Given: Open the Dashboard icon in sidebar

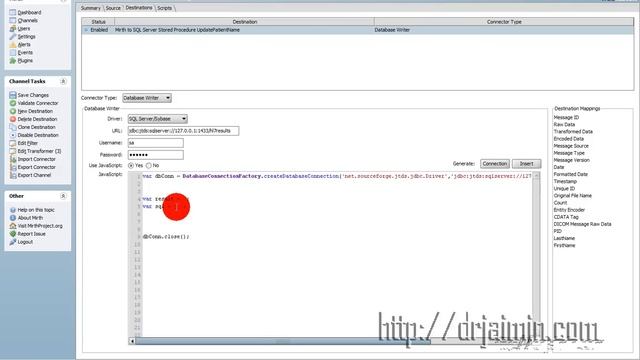Looking at the screenshot, I should click(x=13, y=13).
